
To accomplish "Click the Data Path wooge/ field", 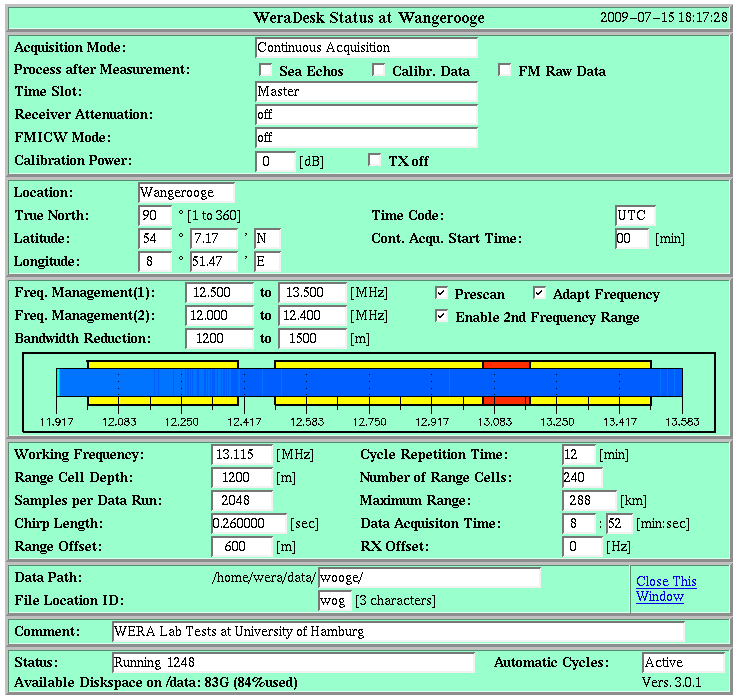I will 430,578.
